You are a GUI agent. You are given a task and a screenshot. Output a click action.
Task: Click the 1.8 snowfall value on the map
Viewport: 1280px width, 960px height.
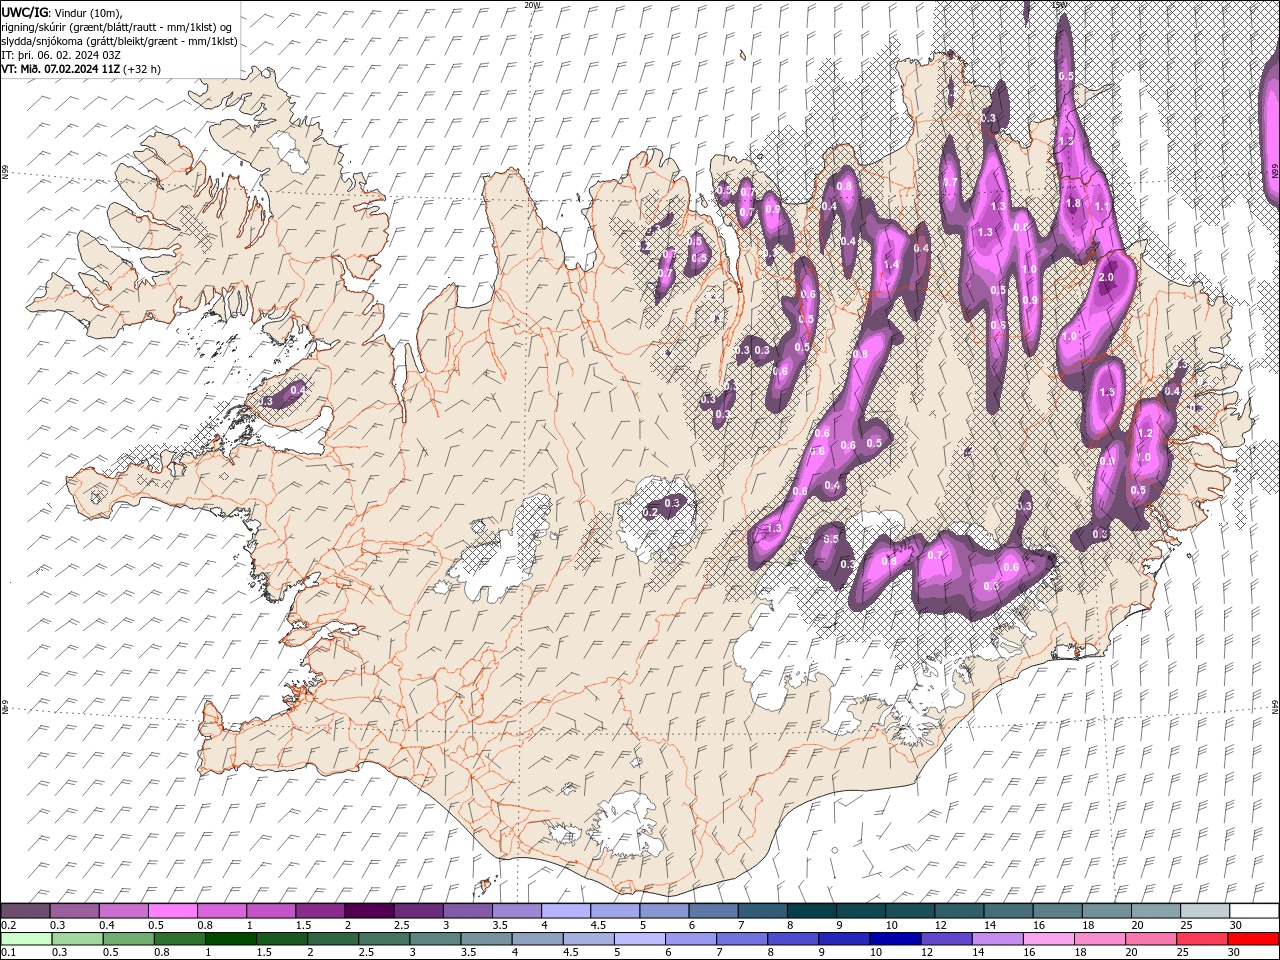tap(1074, 203)
